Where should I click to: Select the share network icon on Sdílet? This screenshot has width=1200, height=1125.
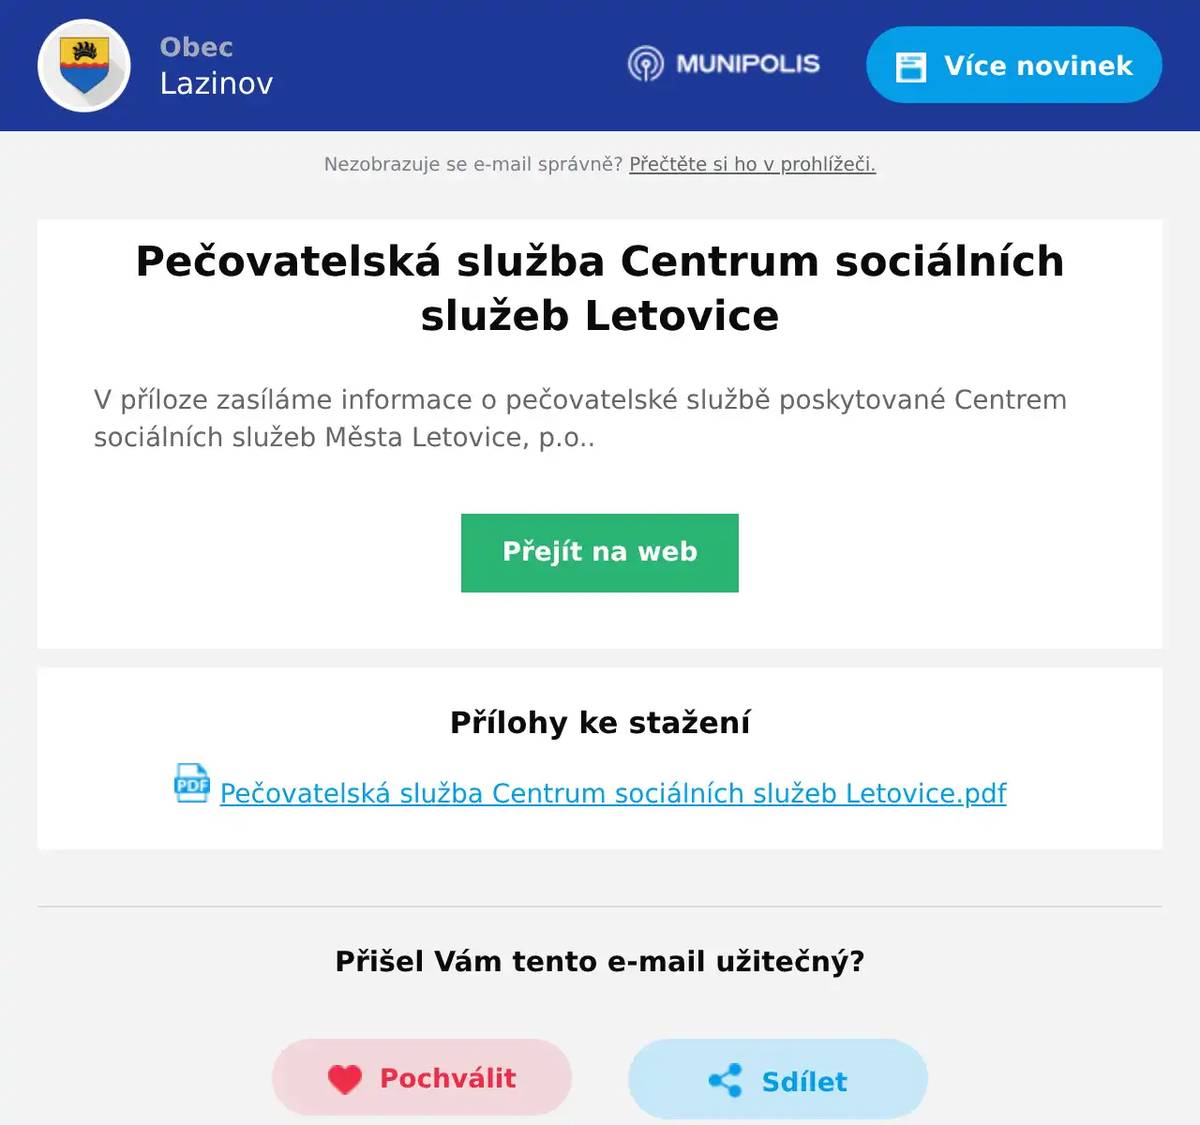click(727, 1080)
